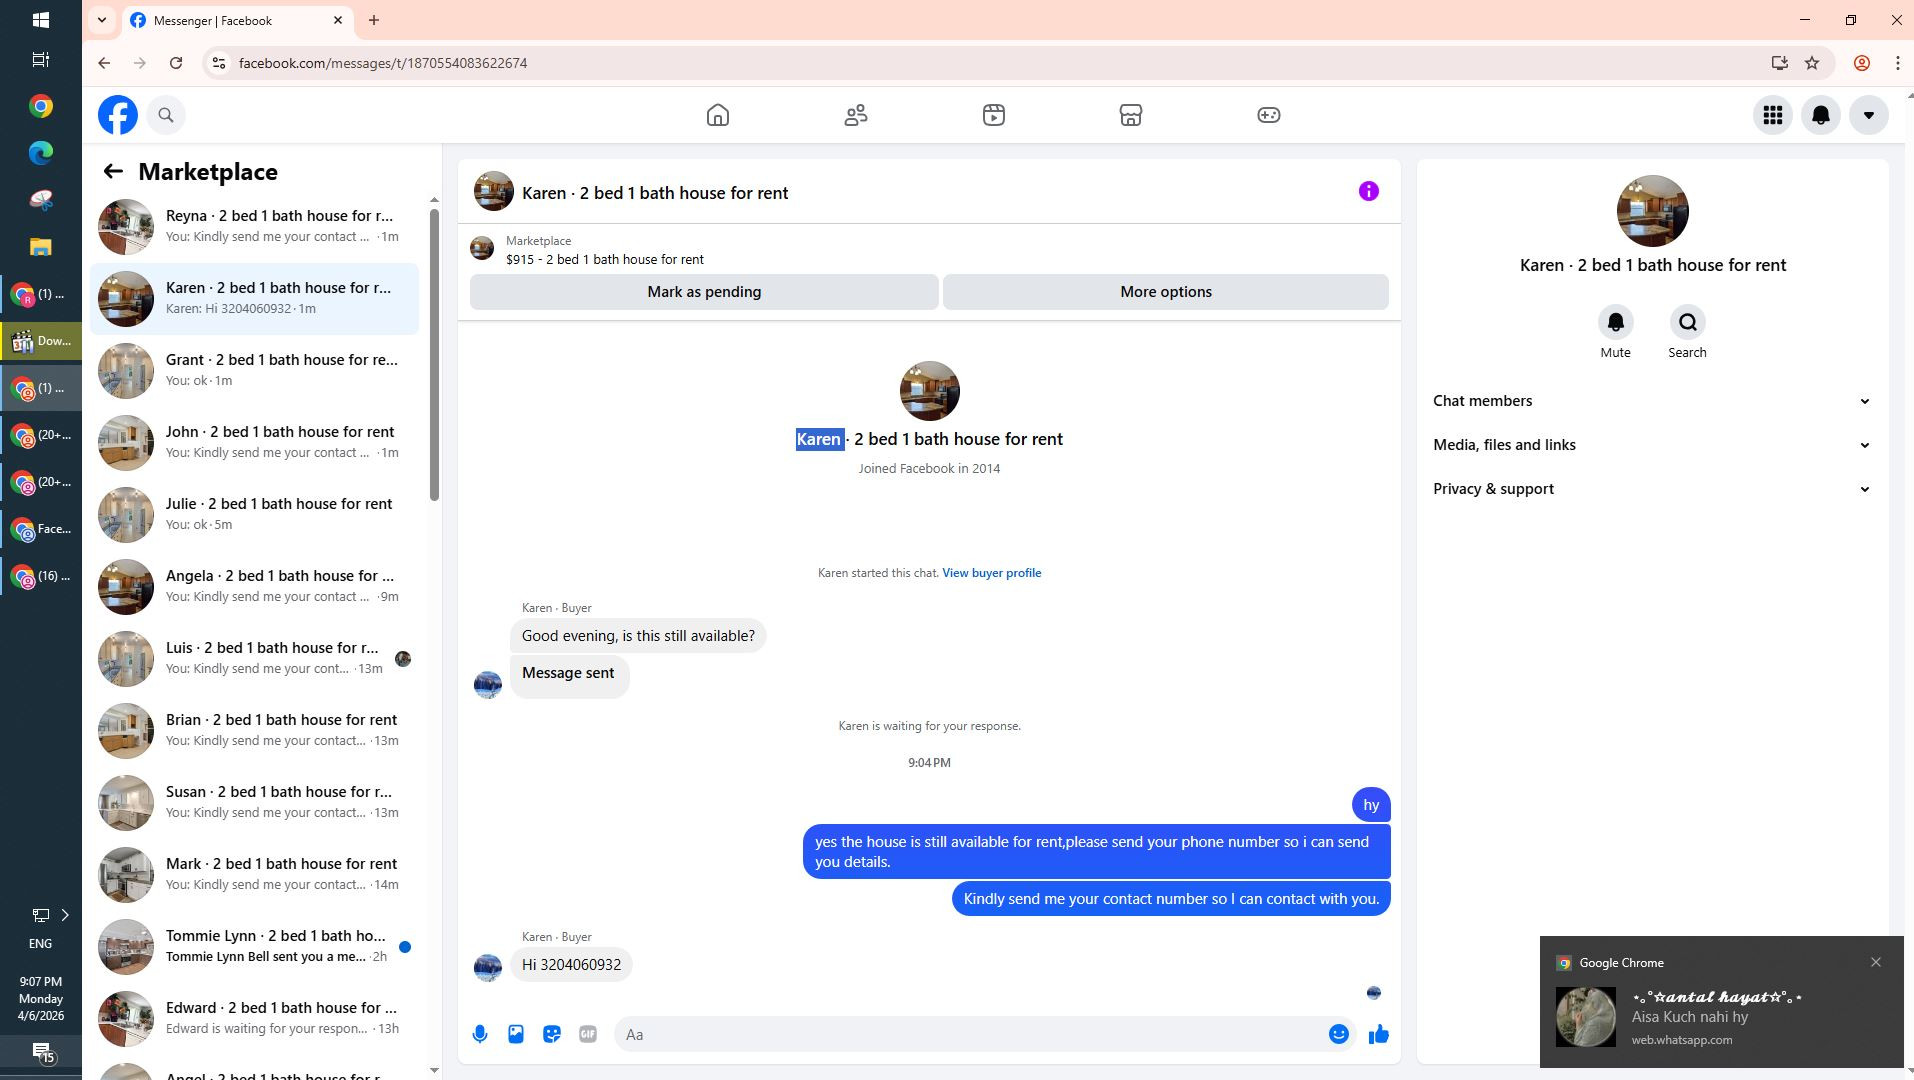Attach a photo with the image icon
The height and width of the screenshot is (1080, 1914).
(516, 1034)
